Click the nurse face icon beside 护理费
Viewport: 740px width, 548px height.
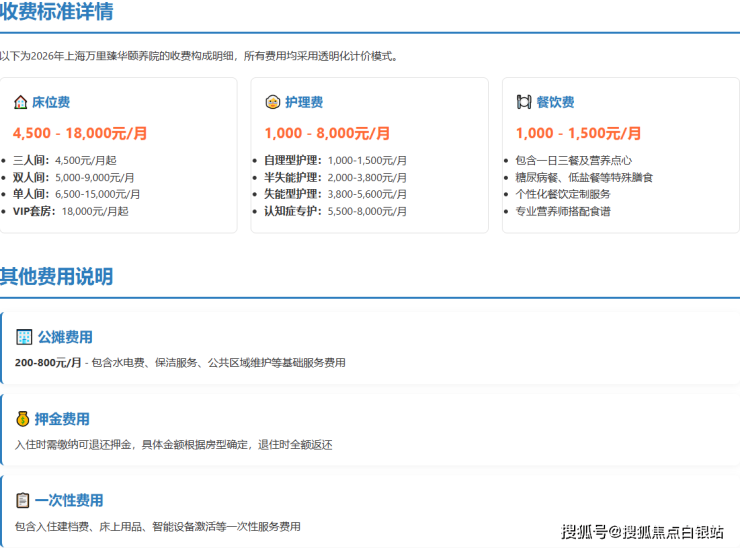[272, 102]
